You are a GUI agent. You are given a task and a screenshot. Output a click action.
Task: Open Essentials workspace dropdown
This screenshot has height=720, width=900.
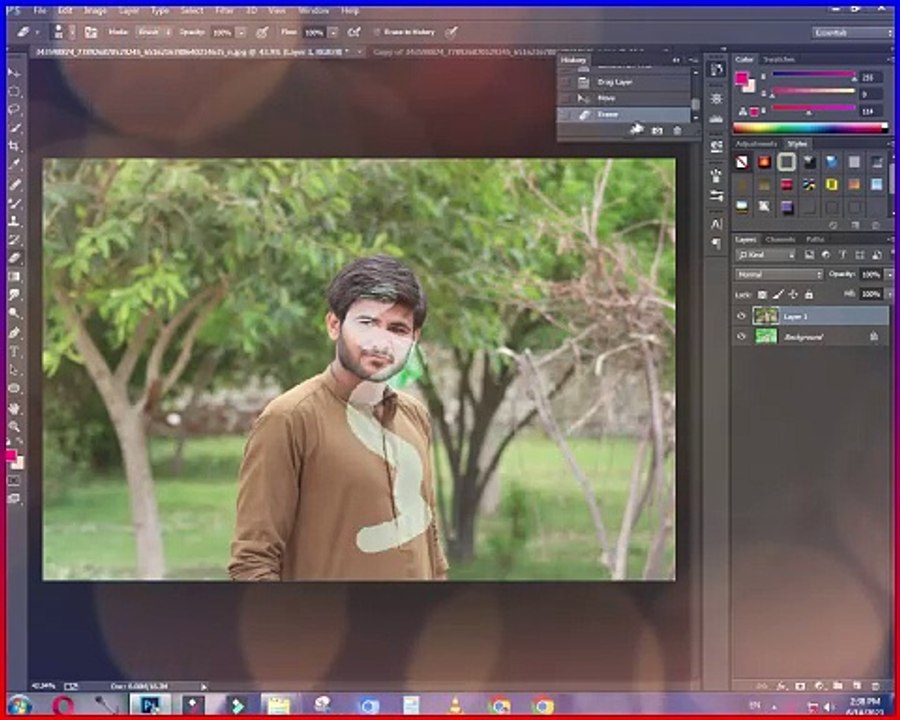(x=852, y=33)
